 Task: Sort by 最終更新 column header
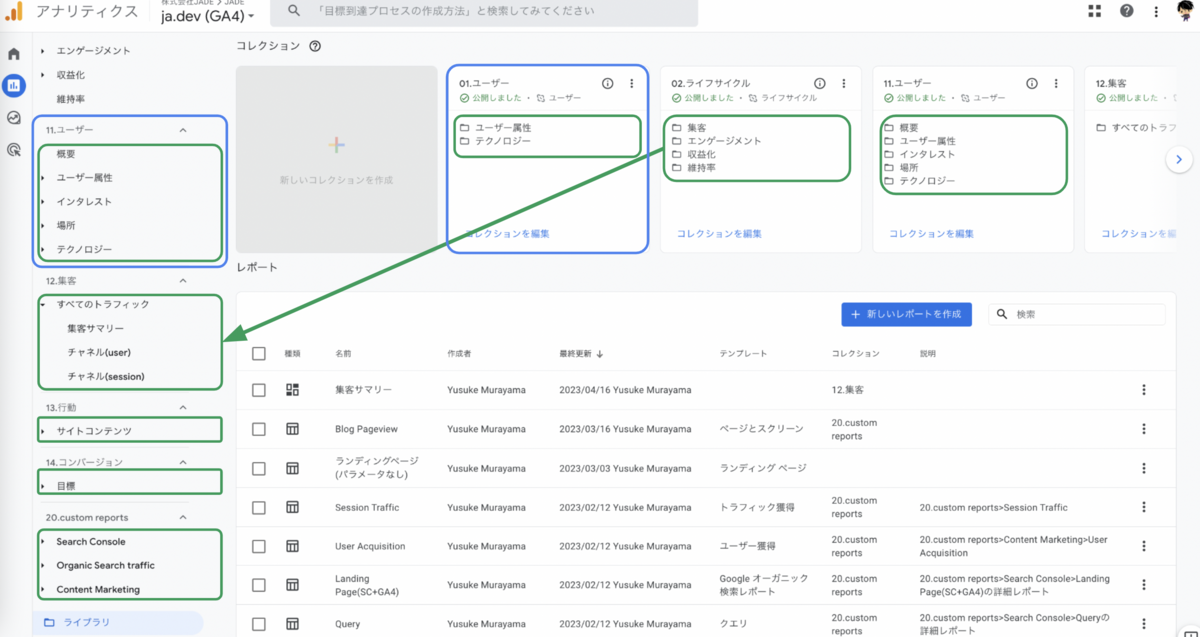582,354
